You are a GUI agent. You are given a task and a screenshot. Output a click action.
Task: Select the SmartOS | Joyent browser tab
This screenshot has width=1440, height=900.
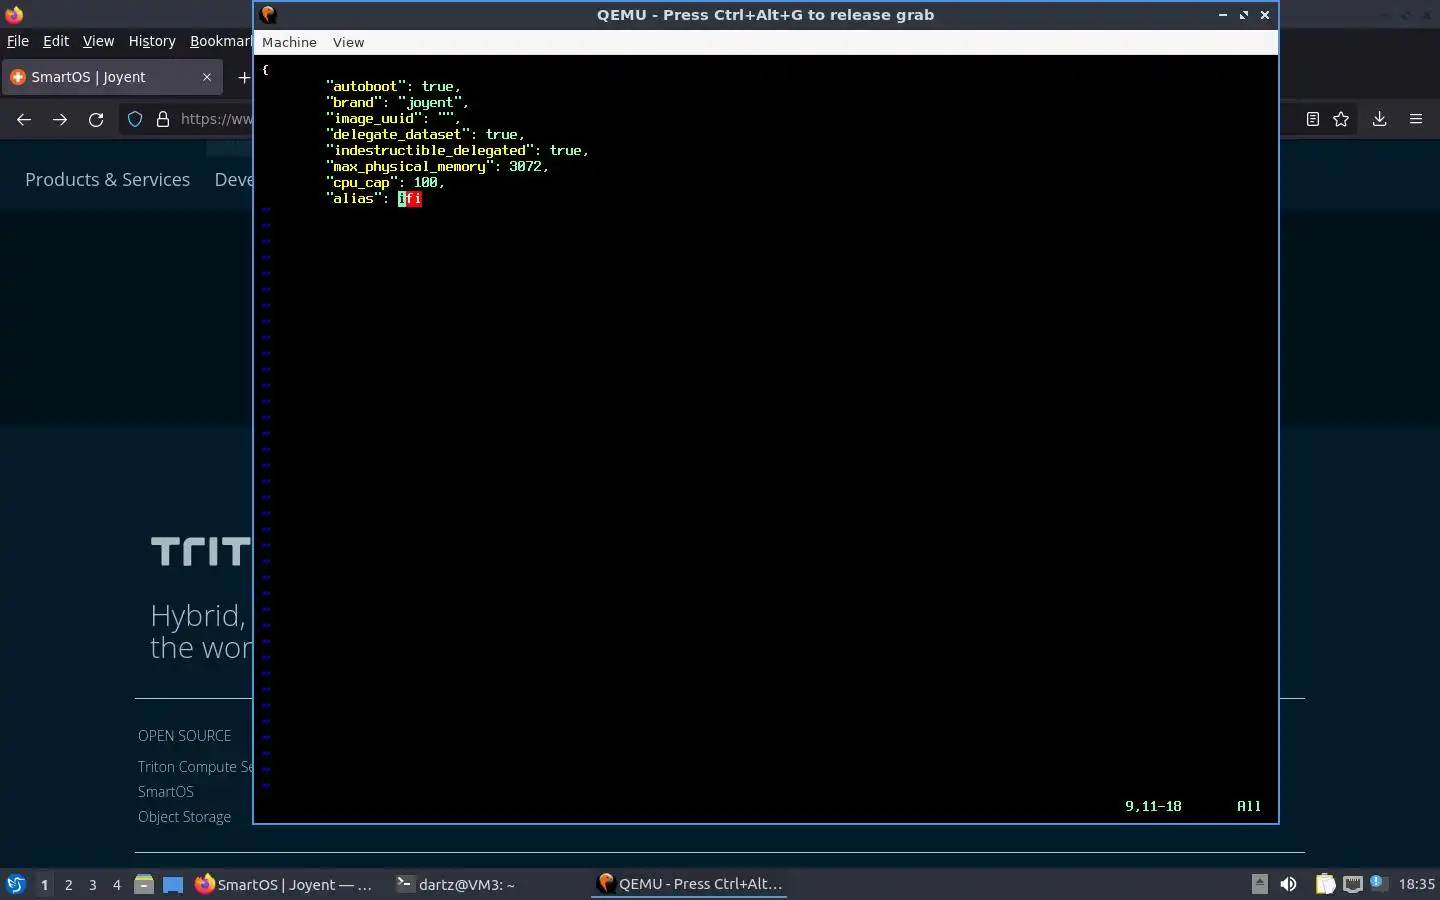(x=110, y=77)
